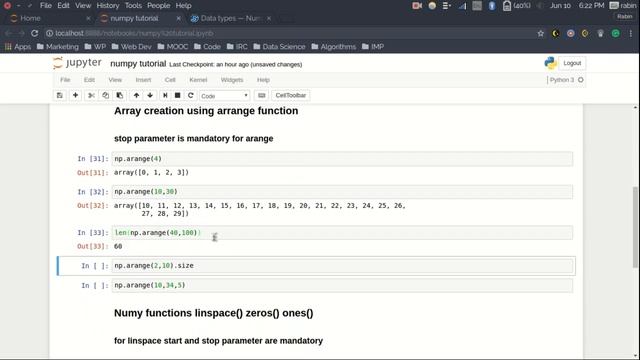
Task: Switch to the Data types NumPy tab
Action: [x=230, y=18]
